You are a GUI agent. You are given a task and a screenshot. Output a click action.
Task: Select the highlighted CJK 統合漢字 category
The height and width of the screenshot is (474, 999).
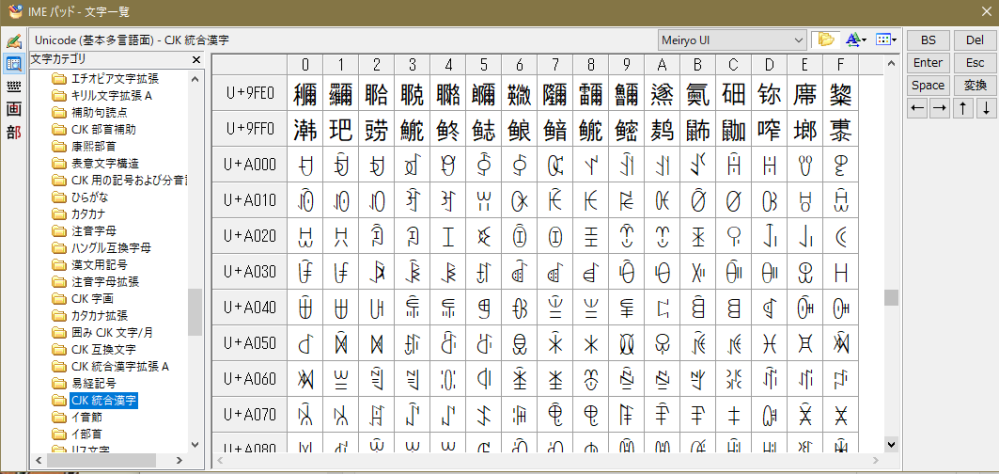click(x=103, y=401)
